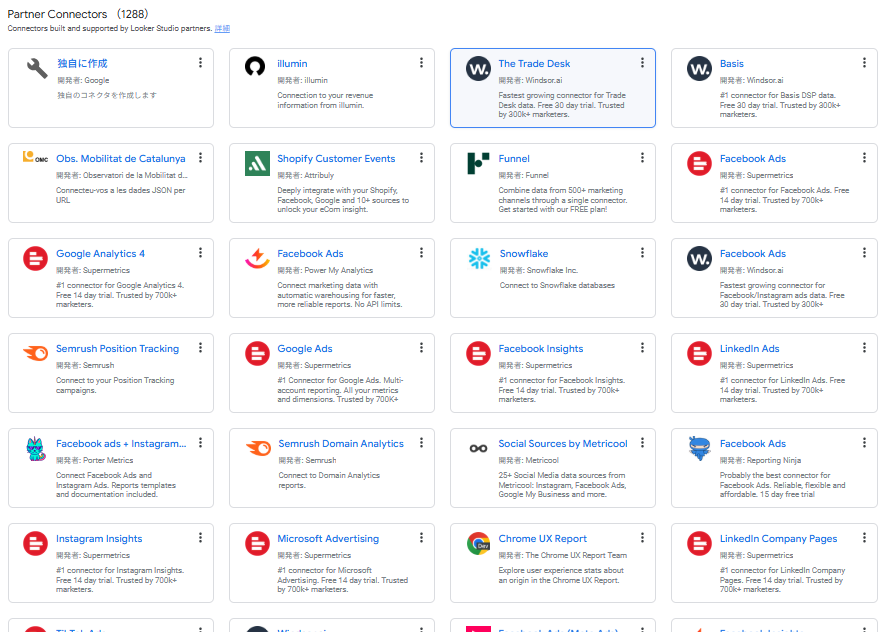The image size is (887, 633).
Task: Select the Google Analytics 4 connector title
Action: (x=100, y=253)
